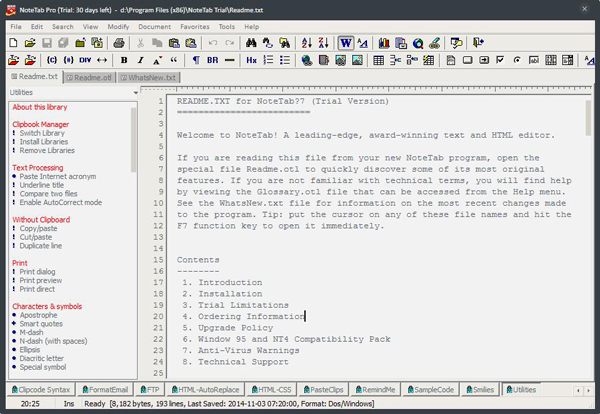Click the Paste clipboard icon
This screenshot has width=600, height=414.
tap(174, 43)
